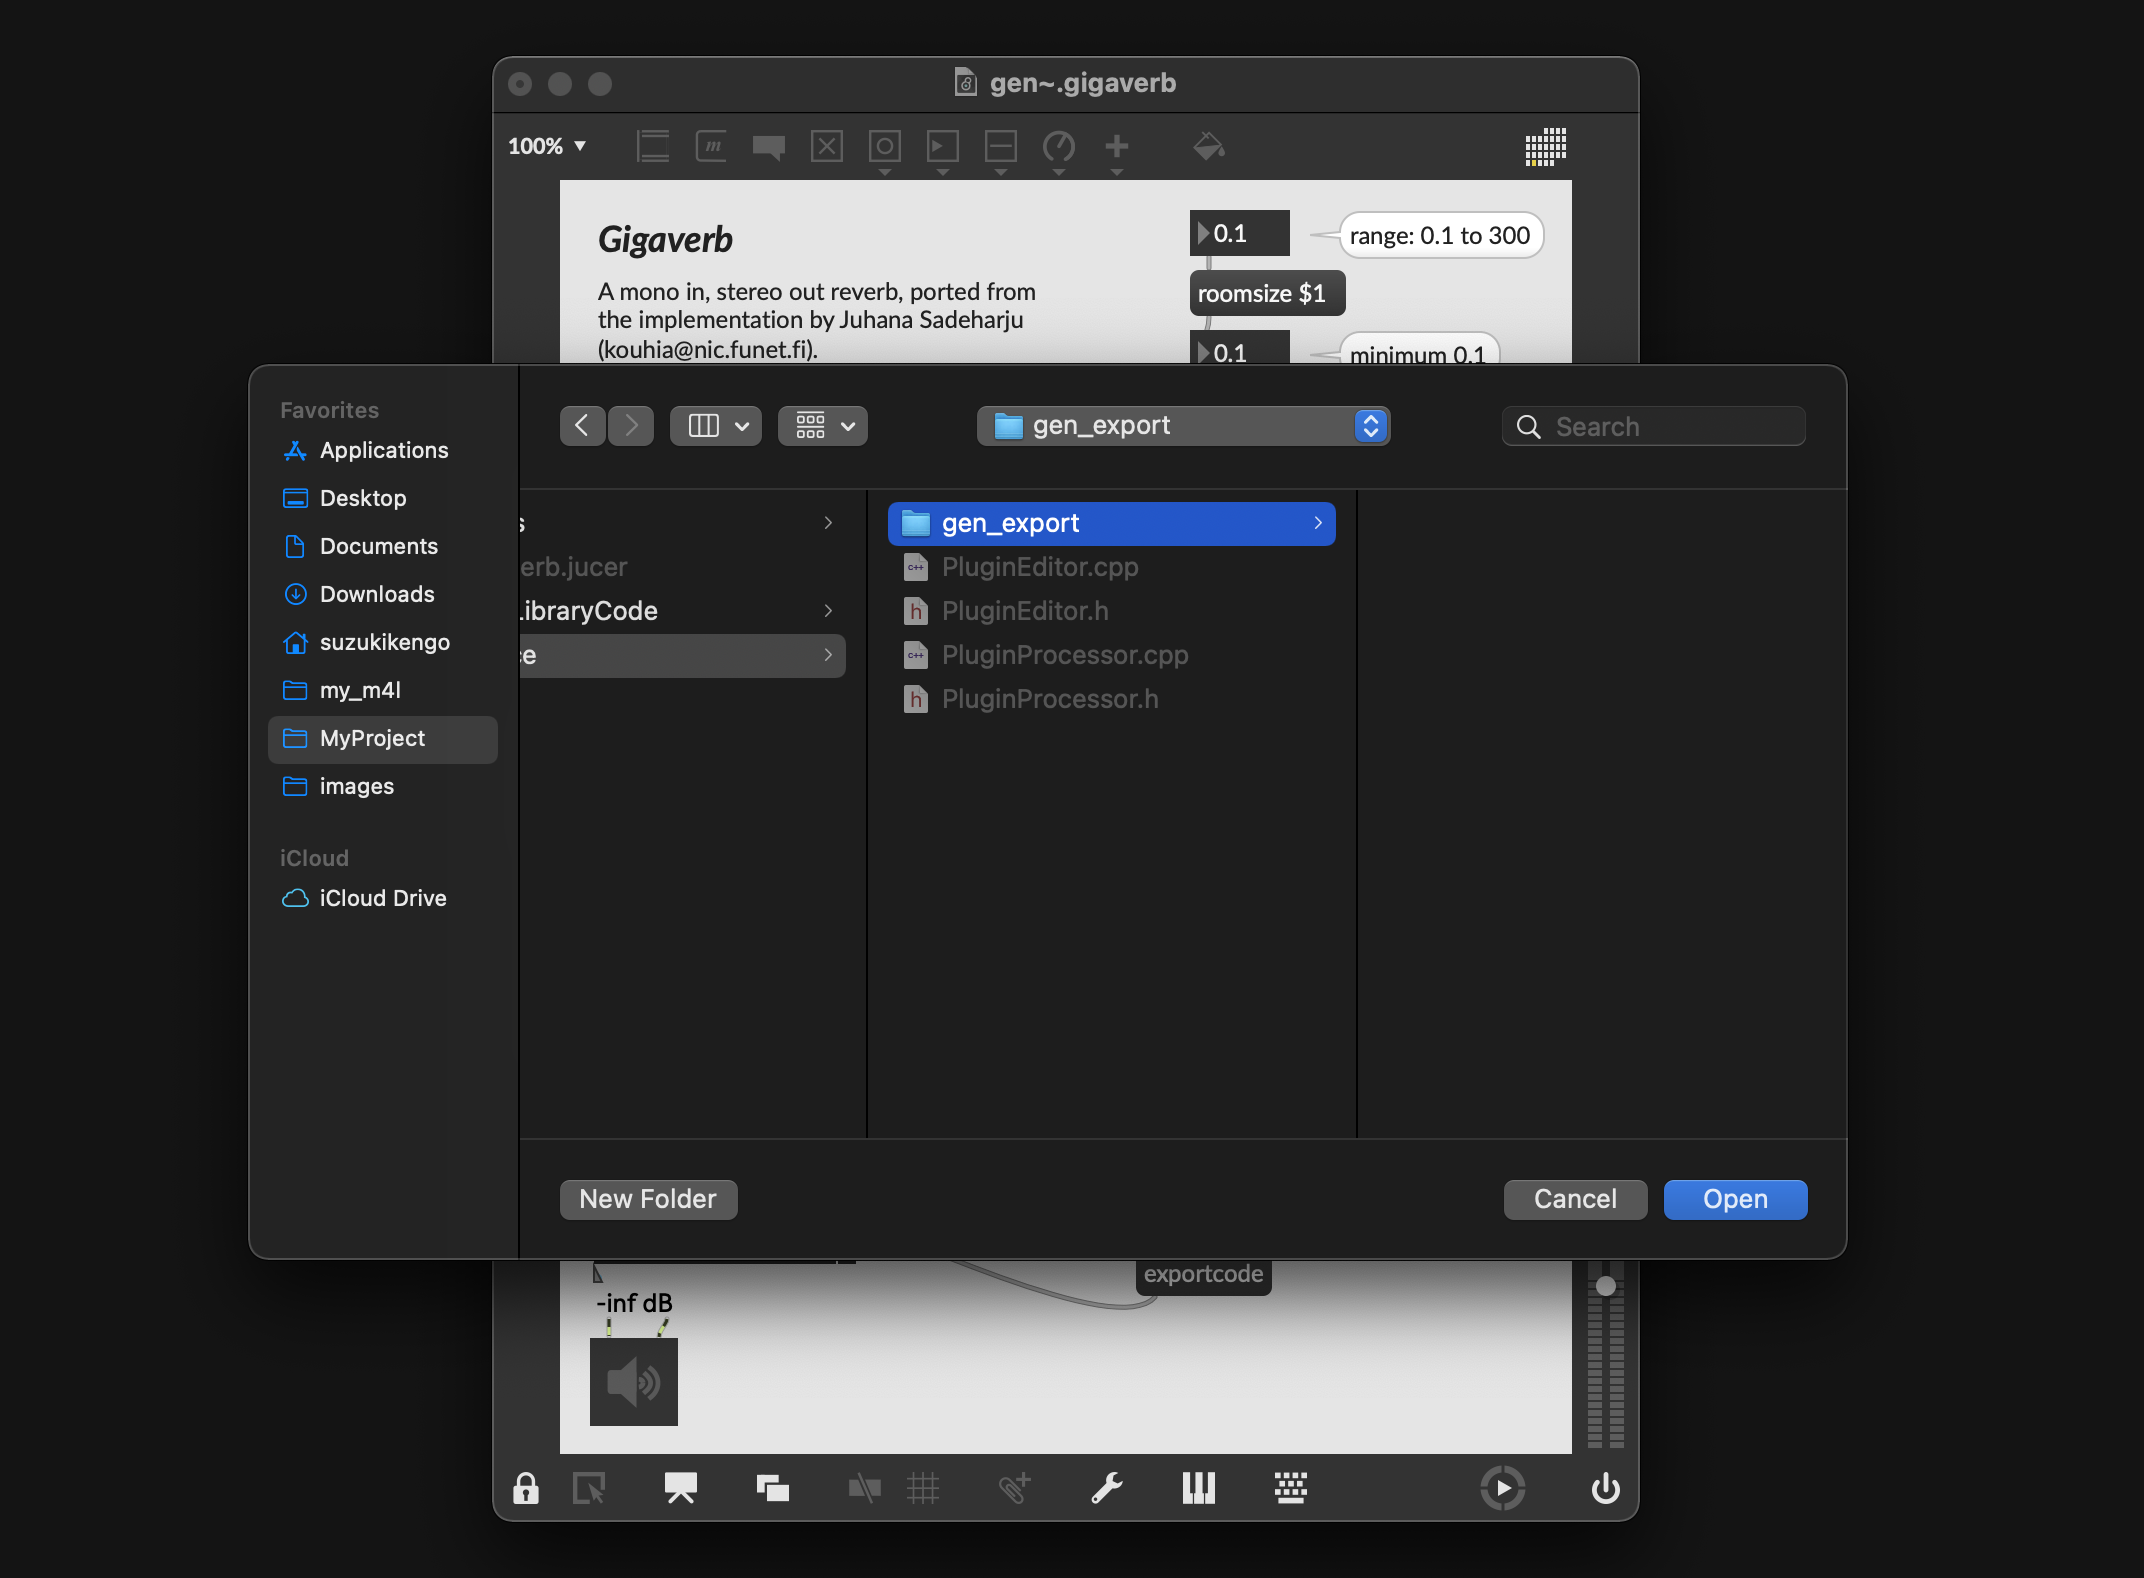Click the range: 0.1 to 300 comment
Image resolution: width=2144 pixels, height=1578 pixels.
pos(1440,235)
